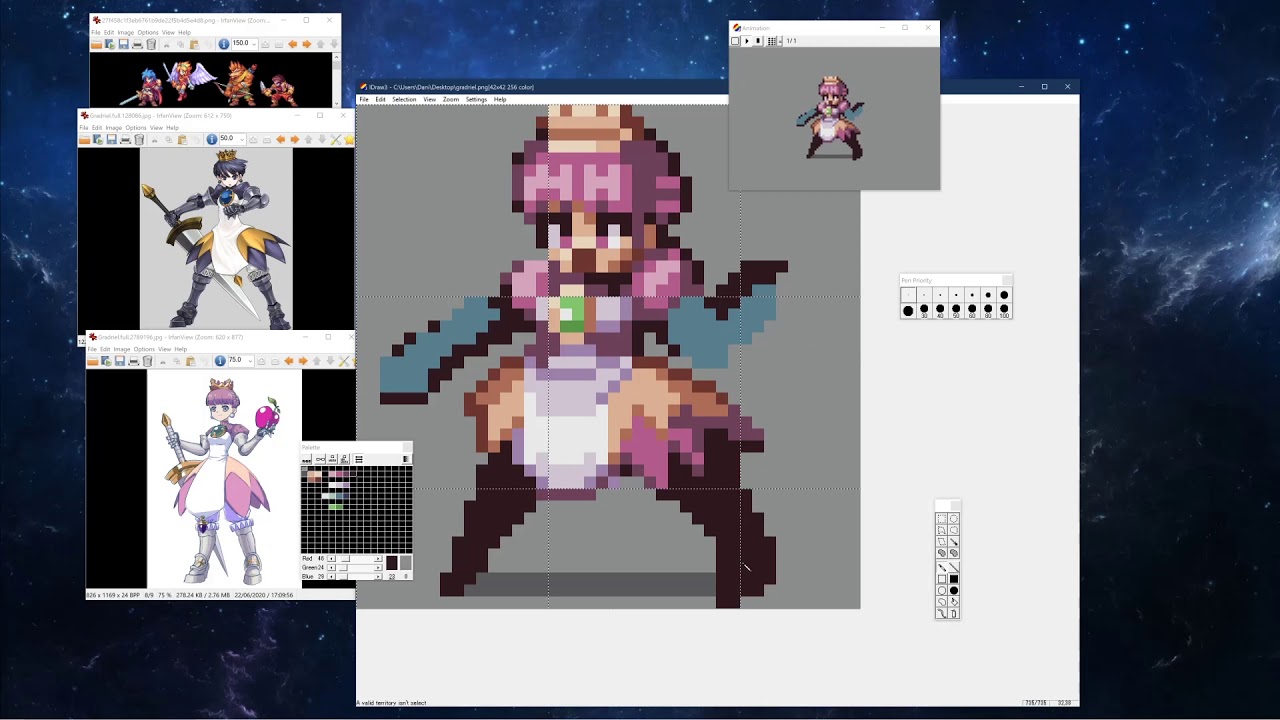Viewport: 1280px width, 720px height.
Task: Click the Red slider right arrow
Action: (378, 558)
